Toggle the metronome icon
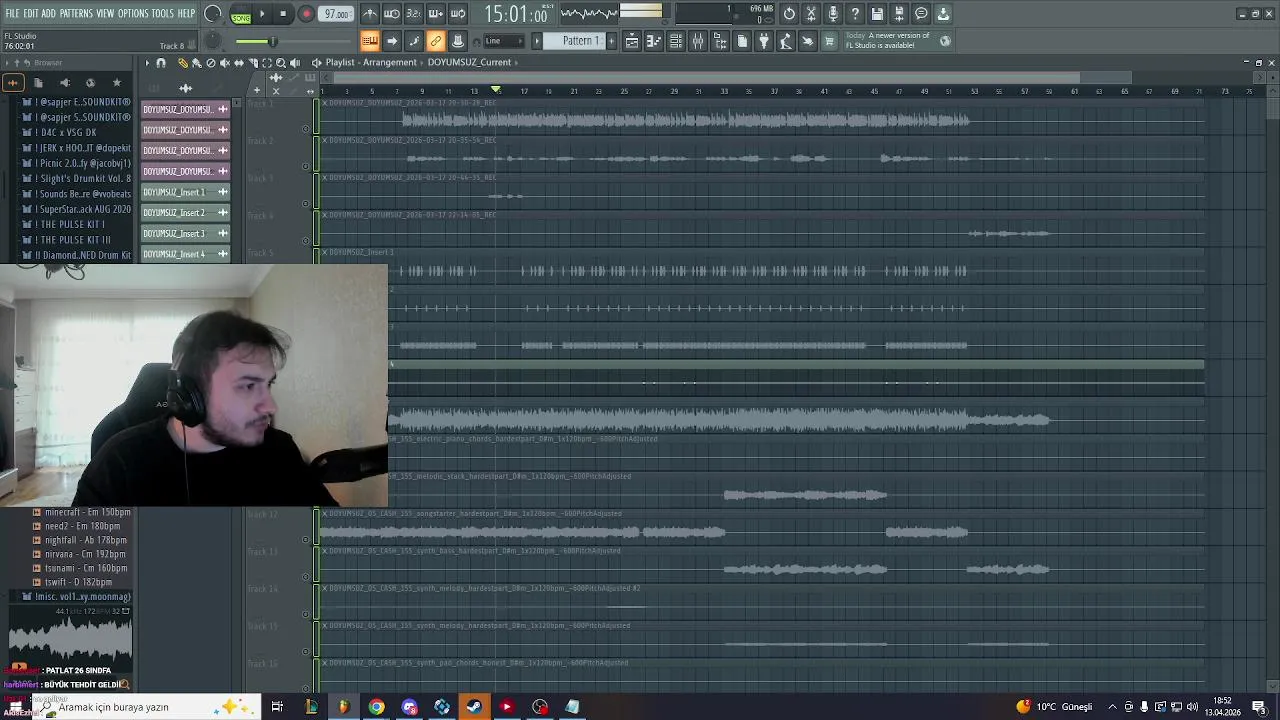 click(370, 14)
